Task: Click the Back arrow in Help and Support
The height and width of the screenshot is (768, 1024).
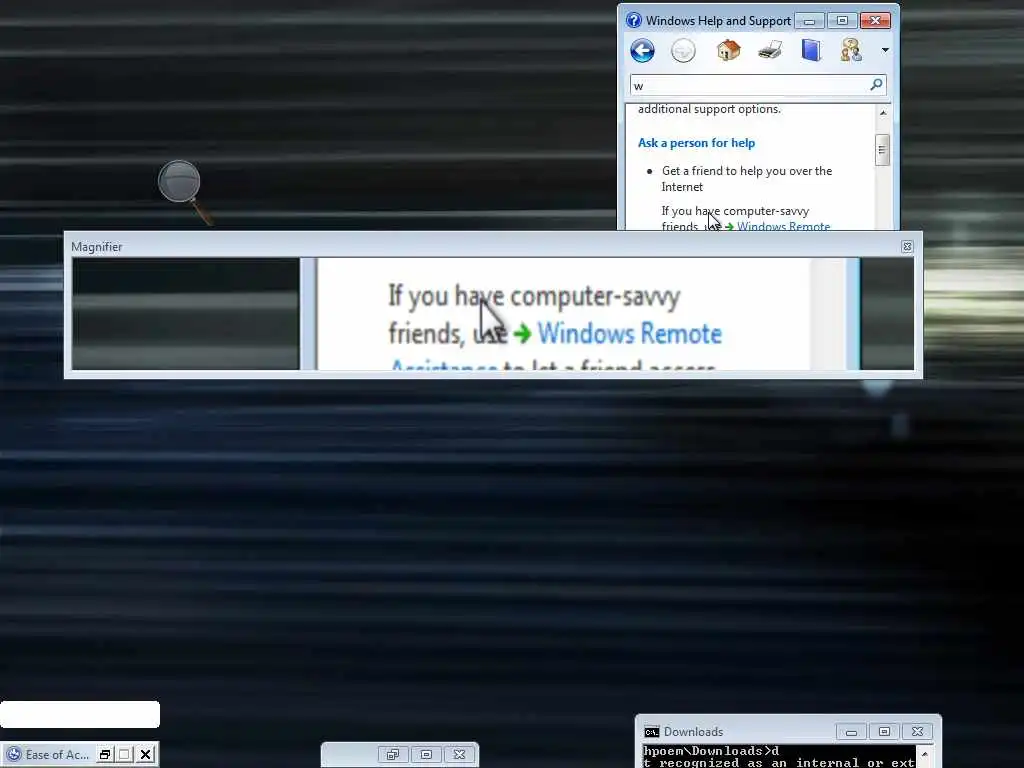Action: click(643, 50)
